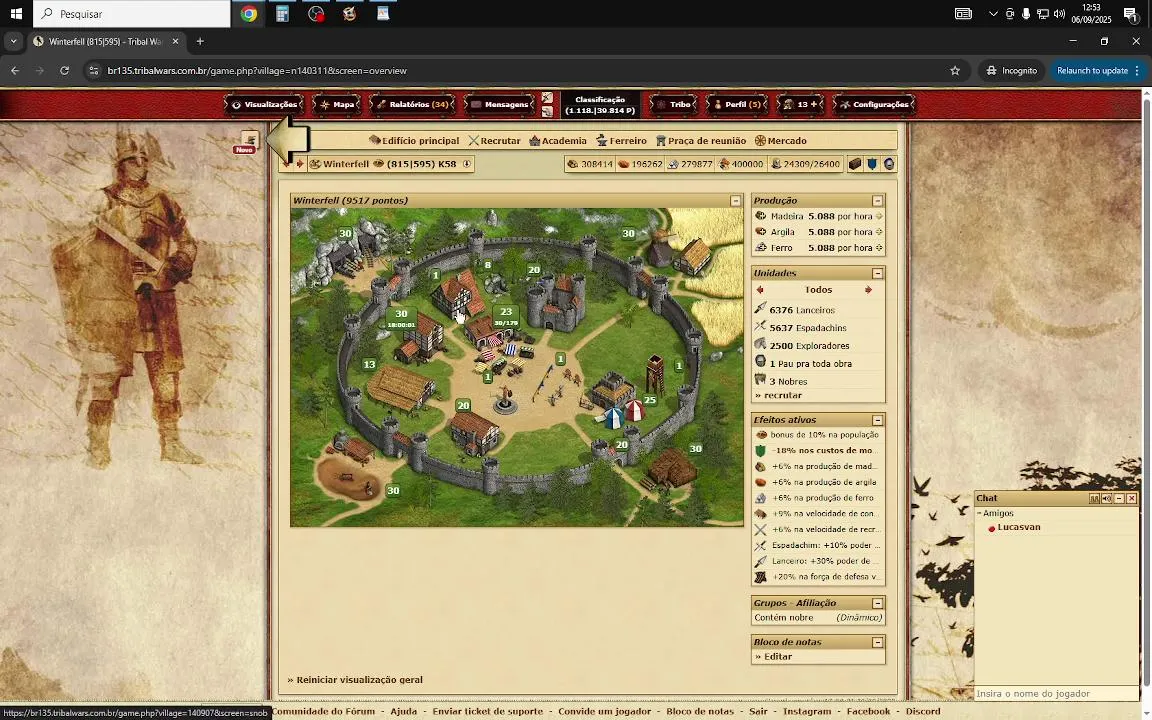Click the iron stock 279877 icon
Screen dimensions: 1152x720
click(673, 164)
